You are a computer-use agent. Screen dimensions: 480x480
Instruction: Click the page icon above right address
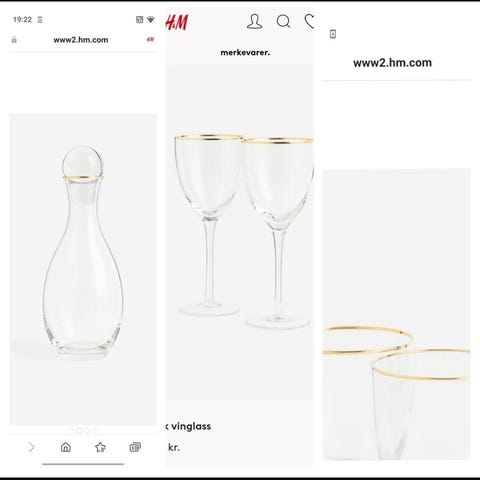pyautogui.click(x=333, y=34)
